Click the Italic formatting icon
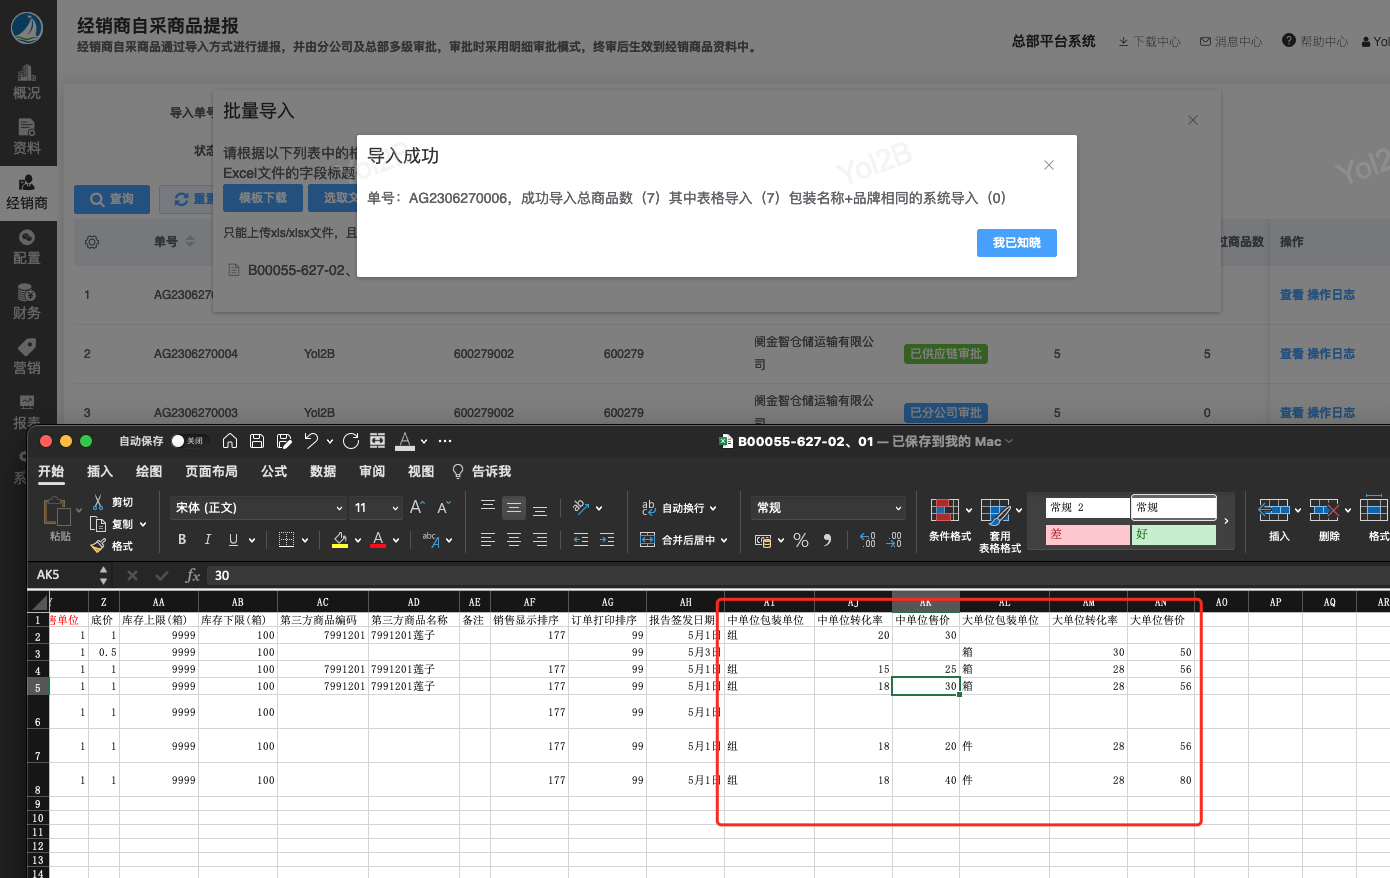Screen dimensions: 1390x878 point(207,540)
